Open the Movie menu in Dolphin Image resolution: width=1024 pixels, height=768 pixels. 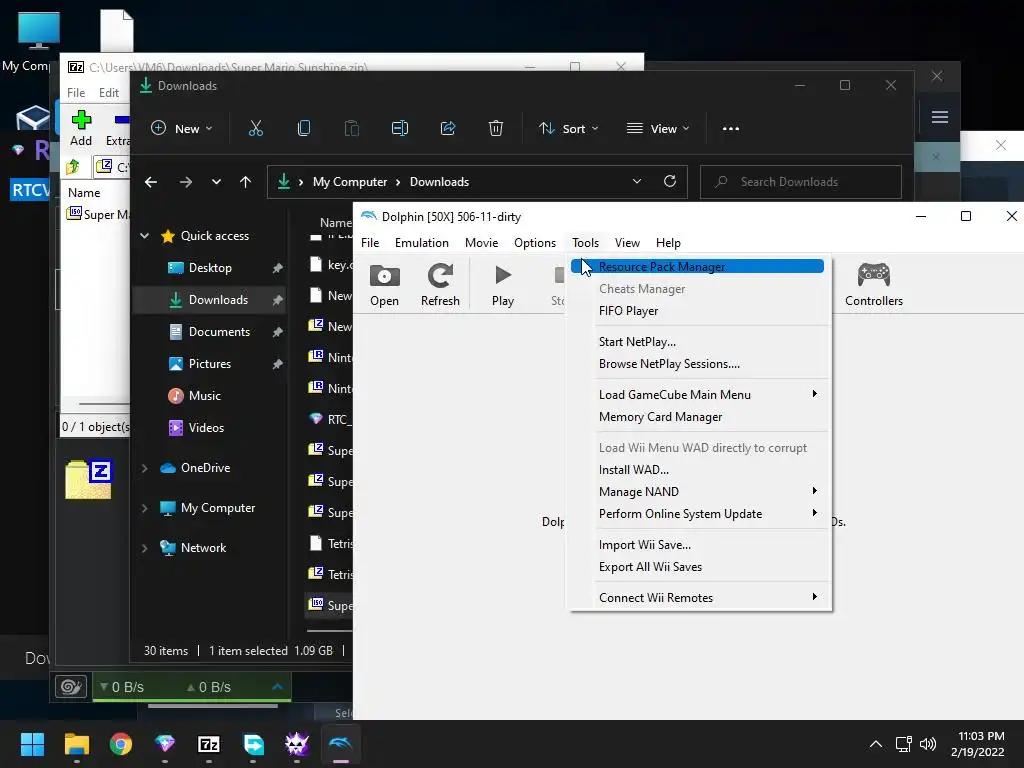481,243
